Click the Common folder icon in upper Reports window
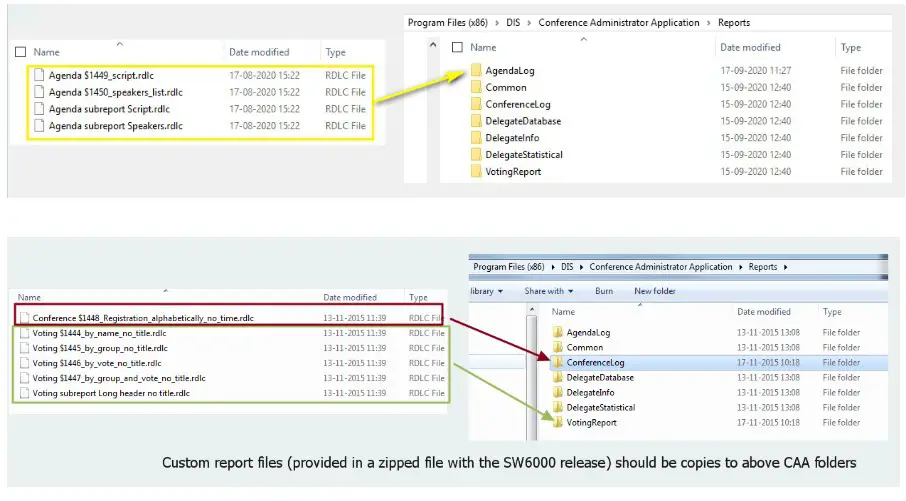The width and height of the screenshot is (906, 501). pyautogui.click(x=476, y=87)
